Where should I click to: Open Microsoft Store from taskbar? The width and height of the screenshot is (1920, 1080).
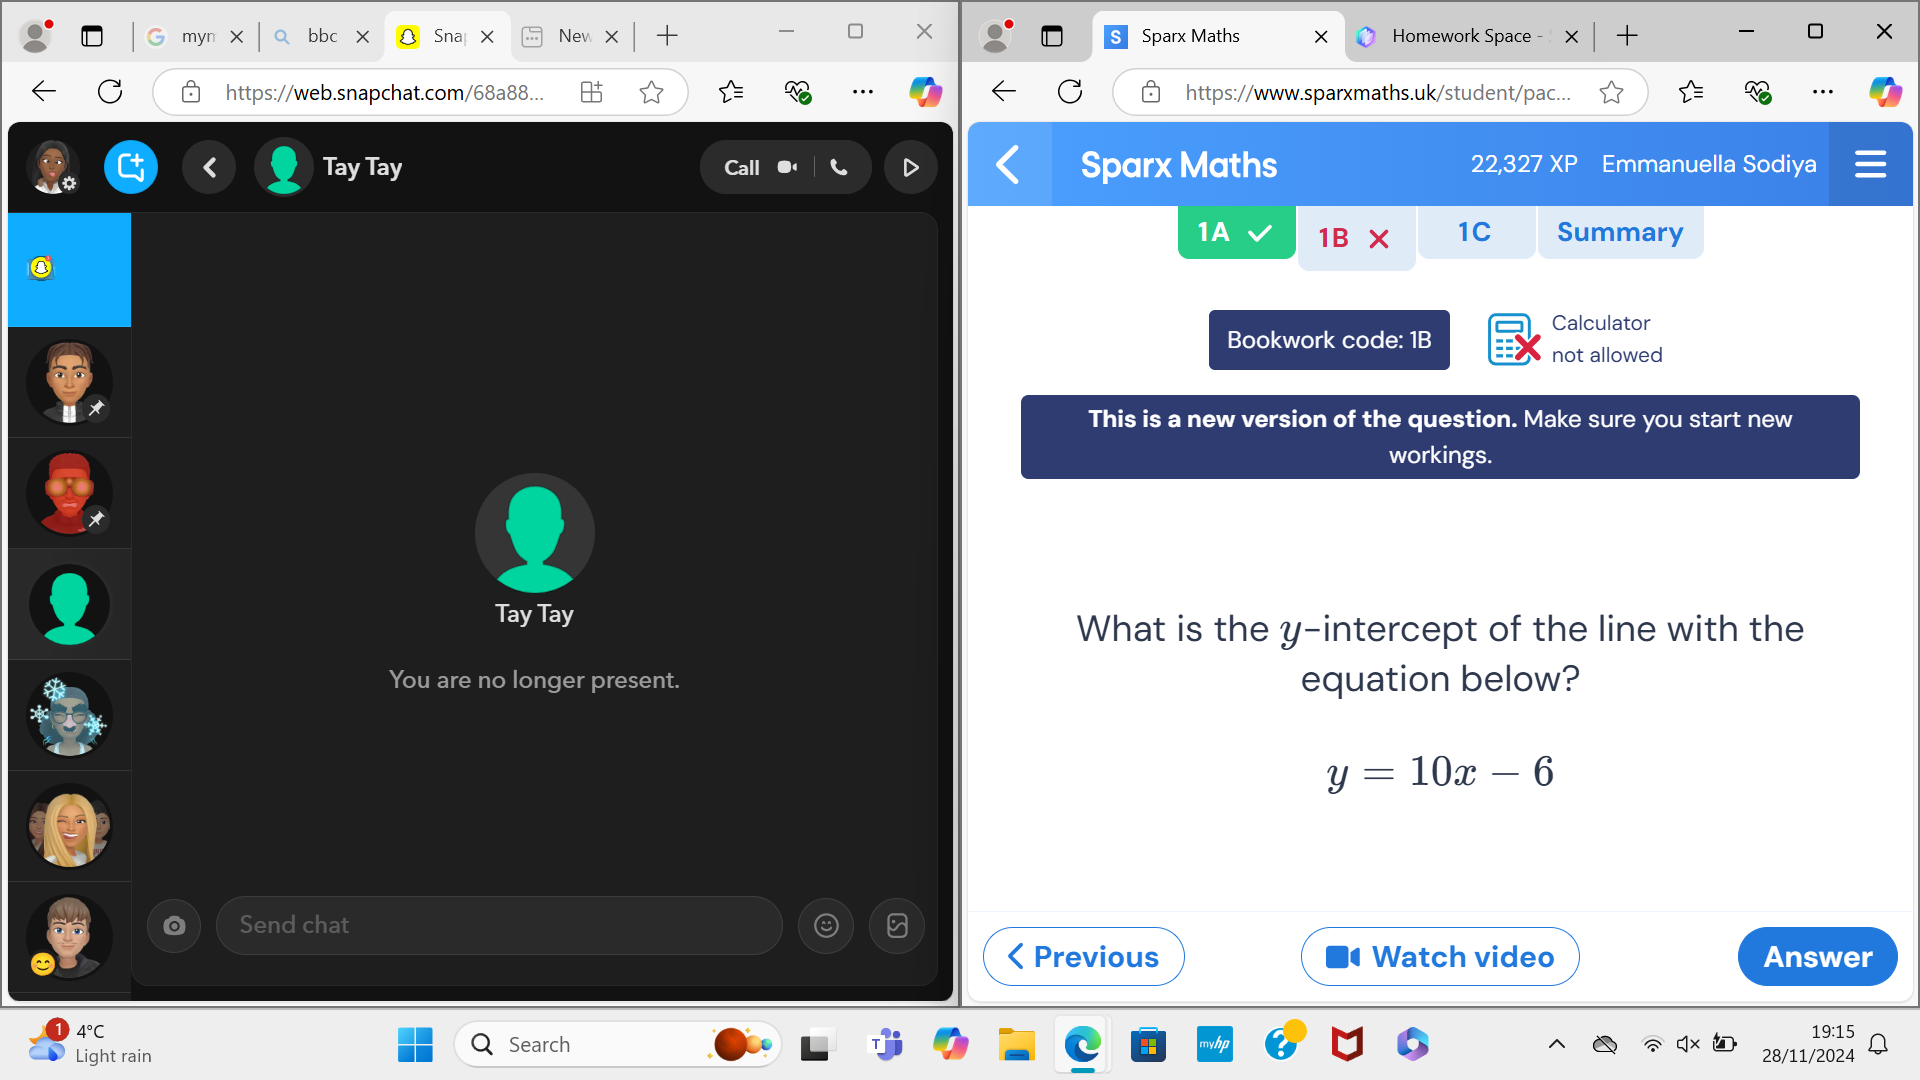[x=1148, y=1045]
